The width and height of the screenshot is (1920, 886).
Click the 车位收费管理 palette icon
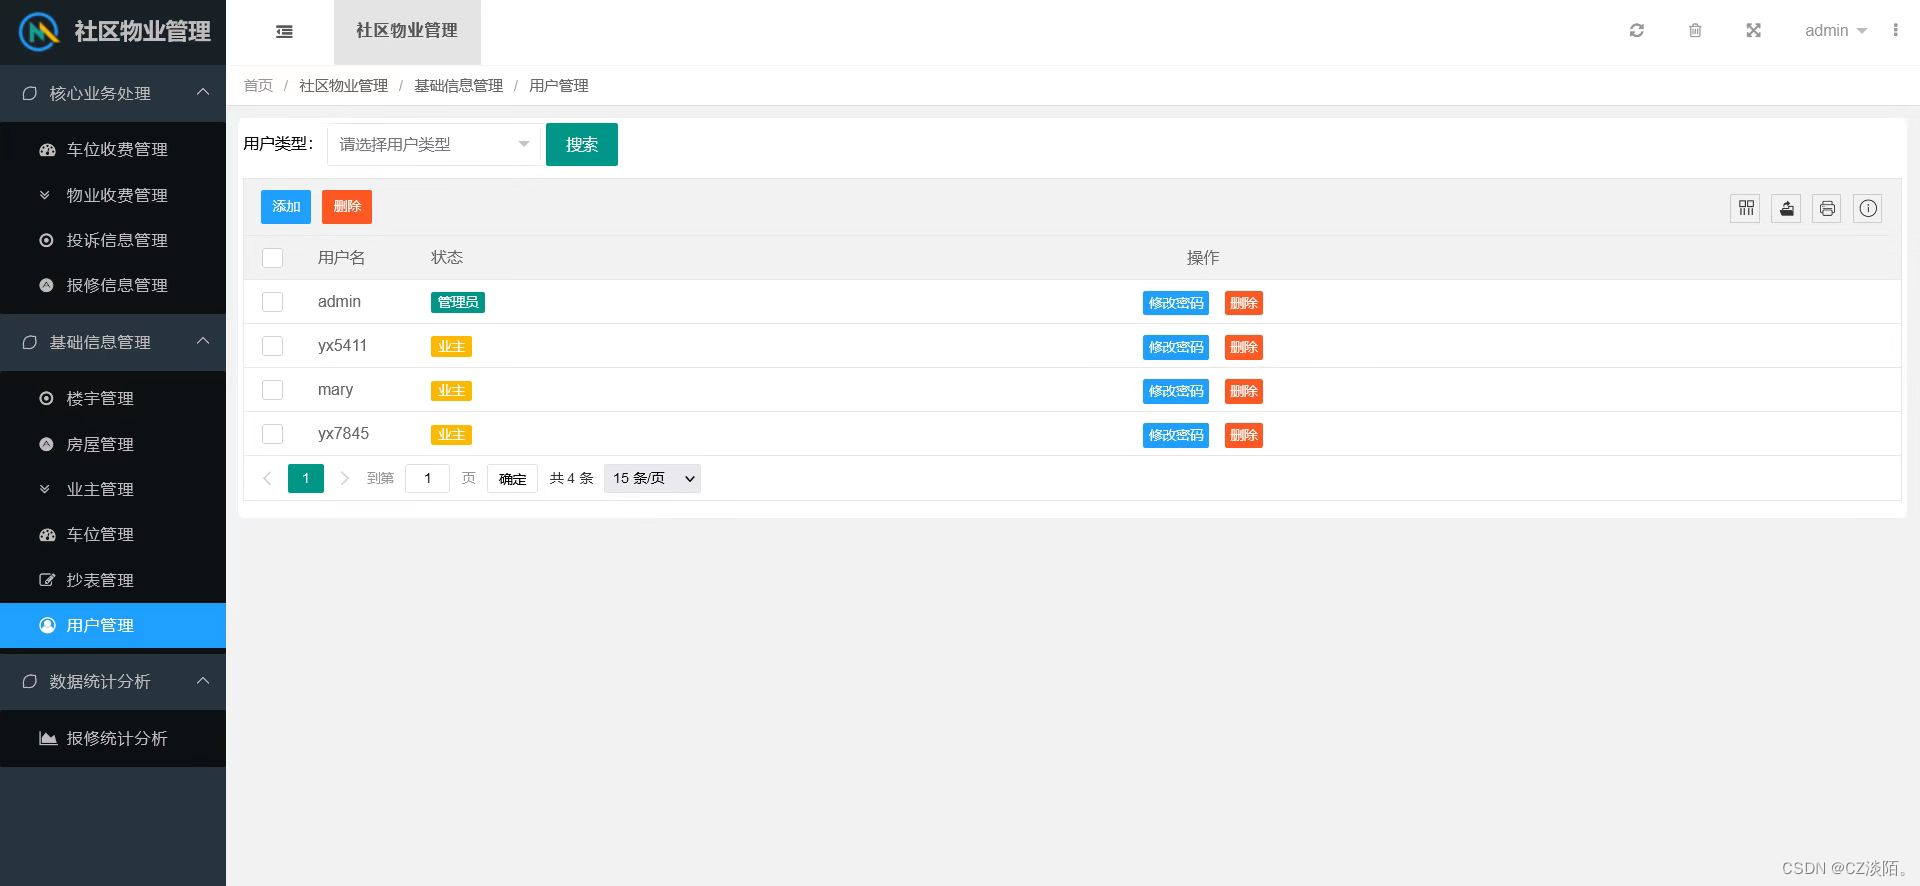47,150
